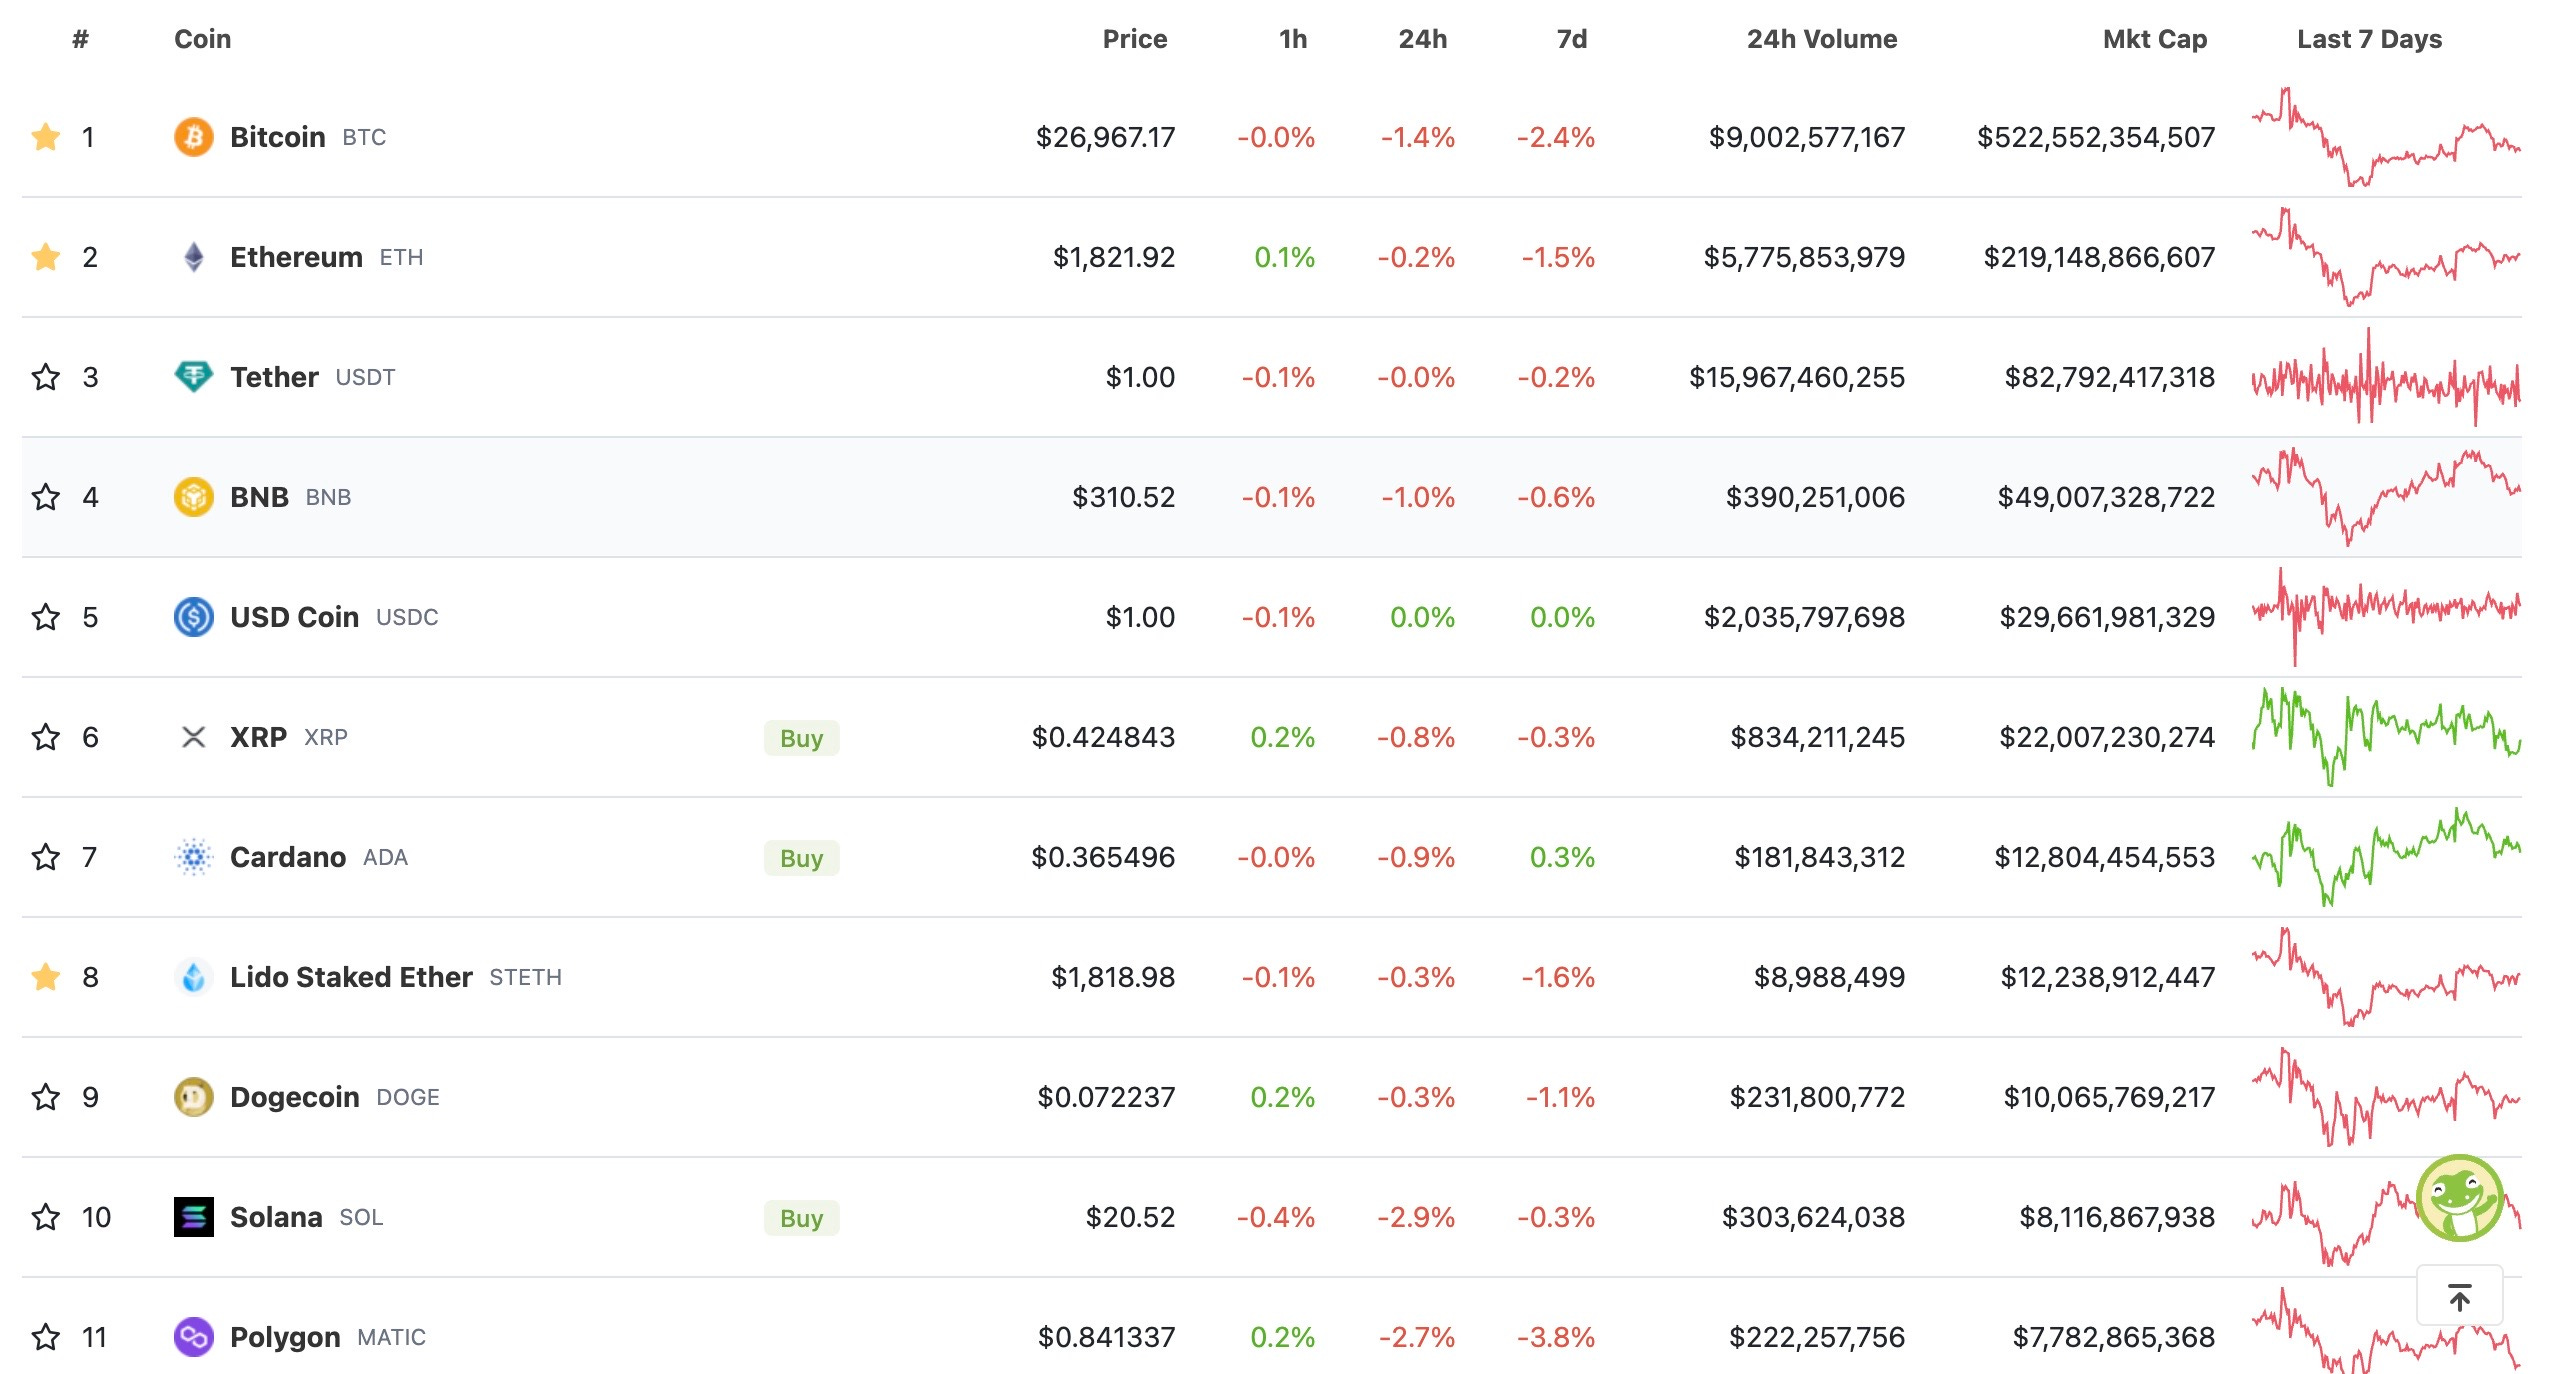Click the XRP cross logo
Screen dimensions: 2552x1374
(194, 737)
